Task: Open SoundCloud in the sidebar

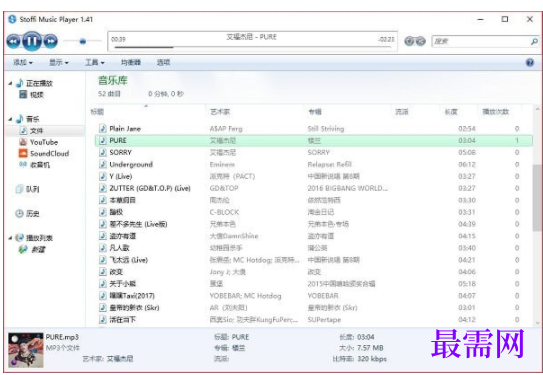Action: click(44, 153)
